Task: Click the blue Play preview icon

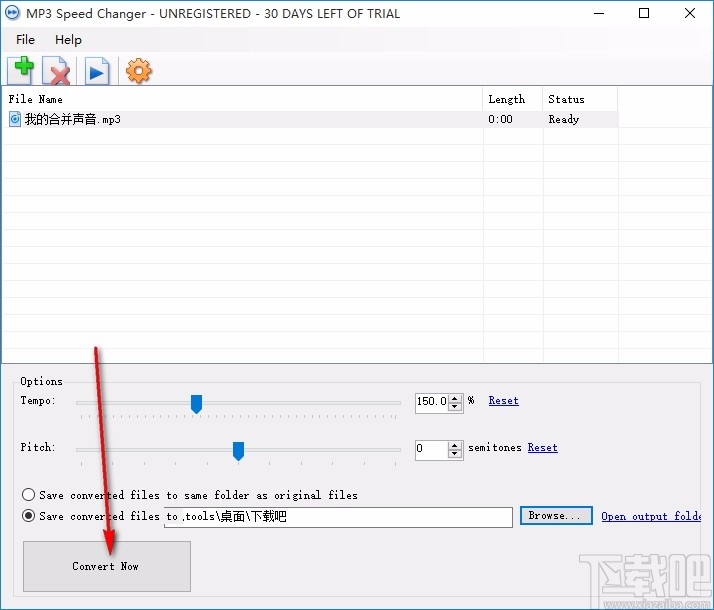Action: point(97,71)
